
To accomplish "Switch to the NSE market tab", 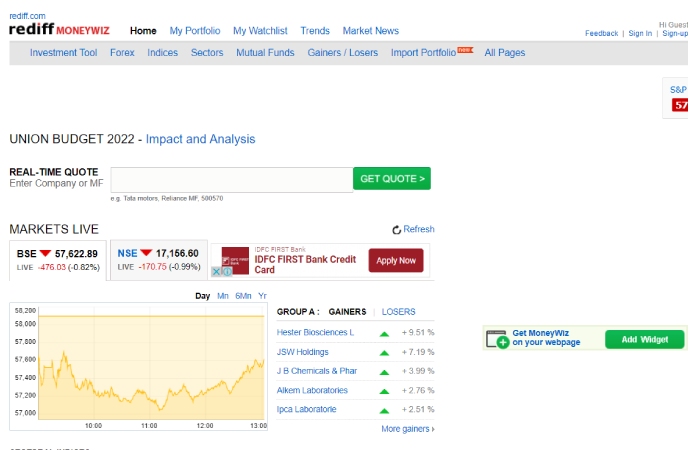I will [x=159, y=260].
